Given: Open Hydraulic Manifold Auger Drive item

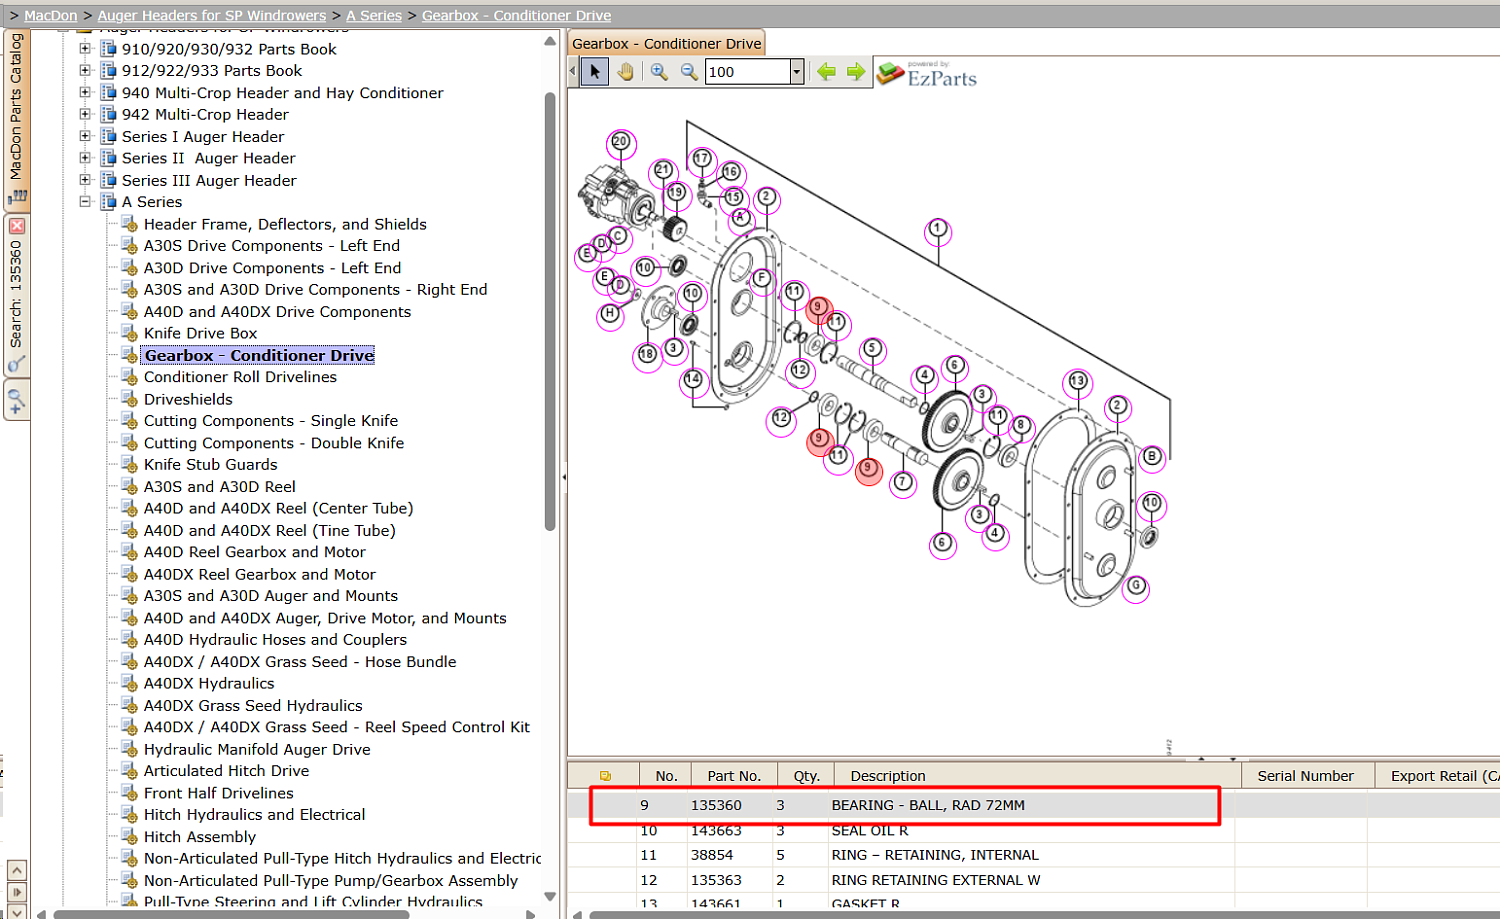Looking at the screenshot, I should (x=257, y=749).
